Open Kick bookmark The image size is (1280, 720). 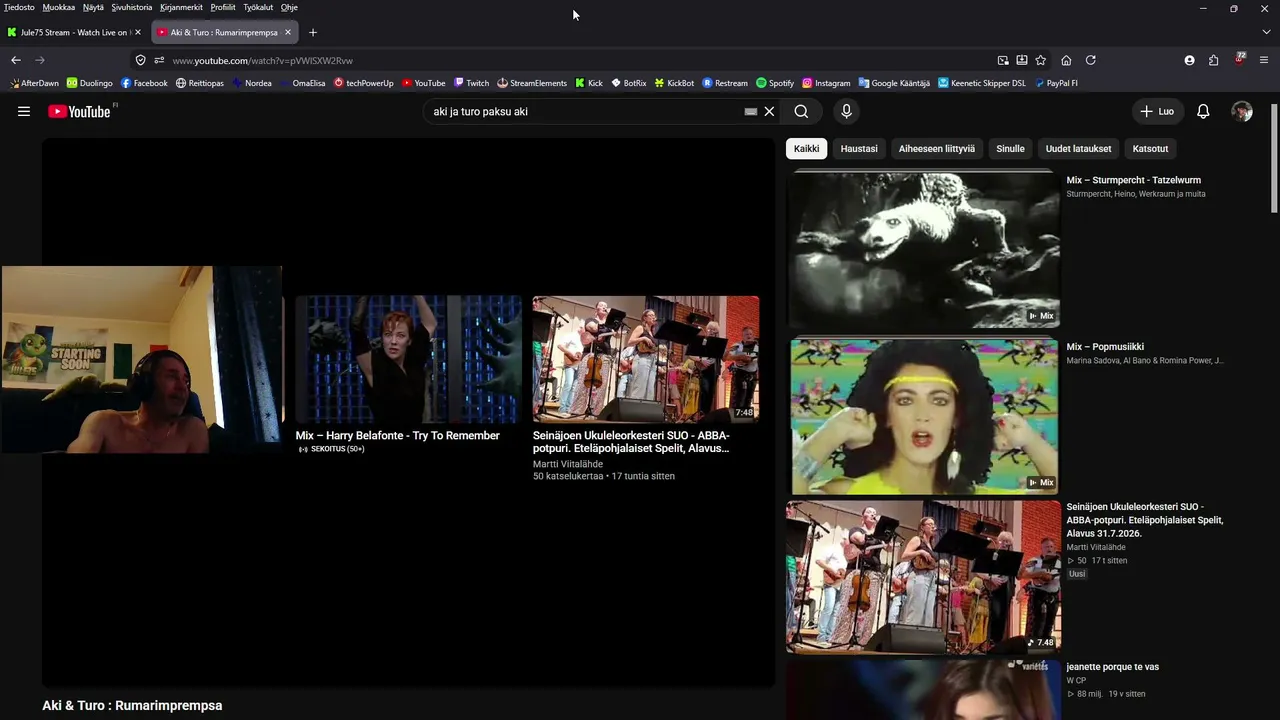[x=589, y=83]
